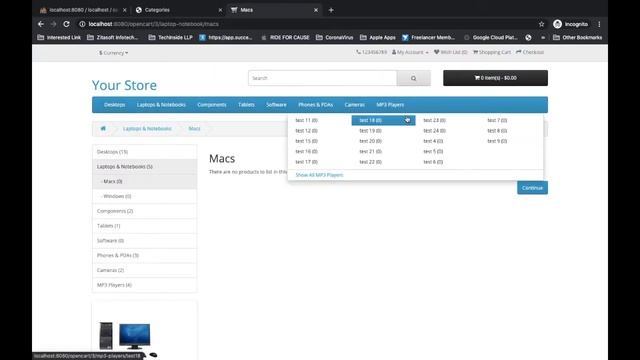Focus the Search input field

[322, 78]
